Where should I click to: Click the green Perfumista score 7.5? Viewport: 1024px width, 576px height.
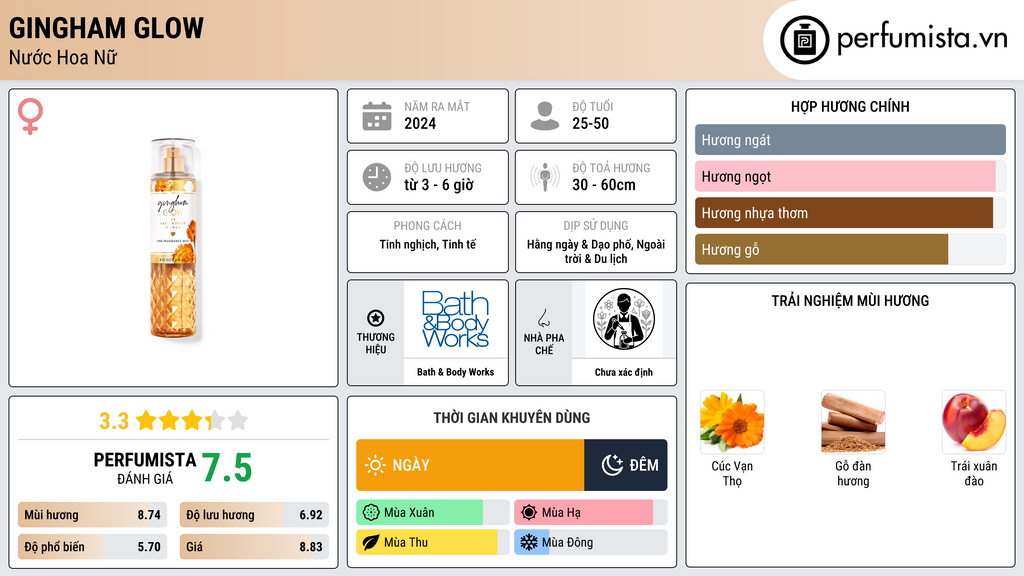pos(227,468)
